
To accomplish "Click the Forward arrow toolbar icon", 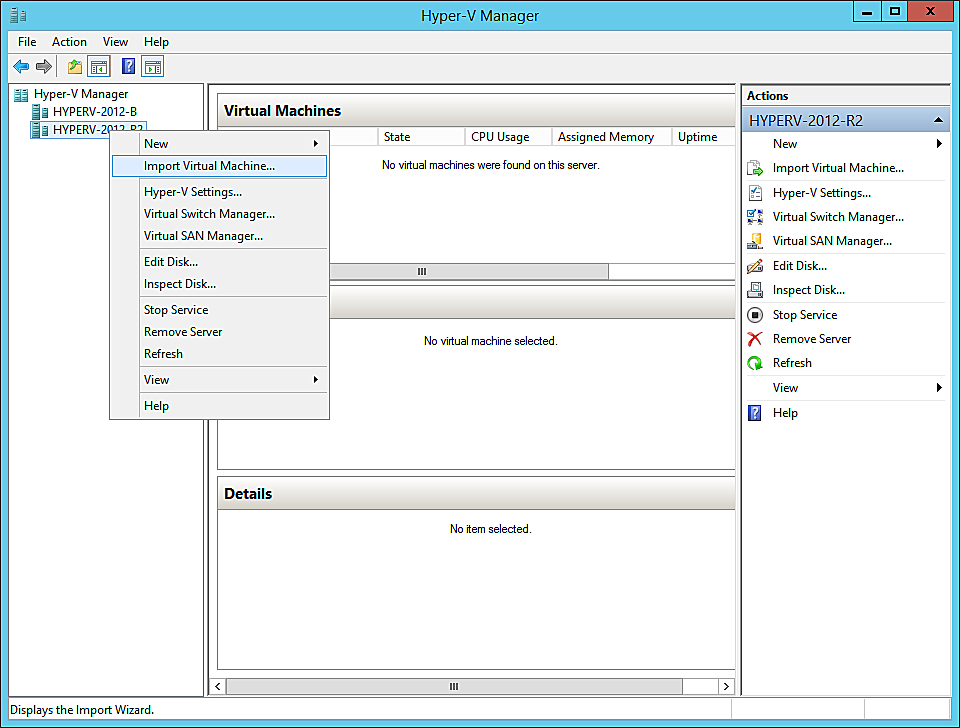I will tap(43, 66).
